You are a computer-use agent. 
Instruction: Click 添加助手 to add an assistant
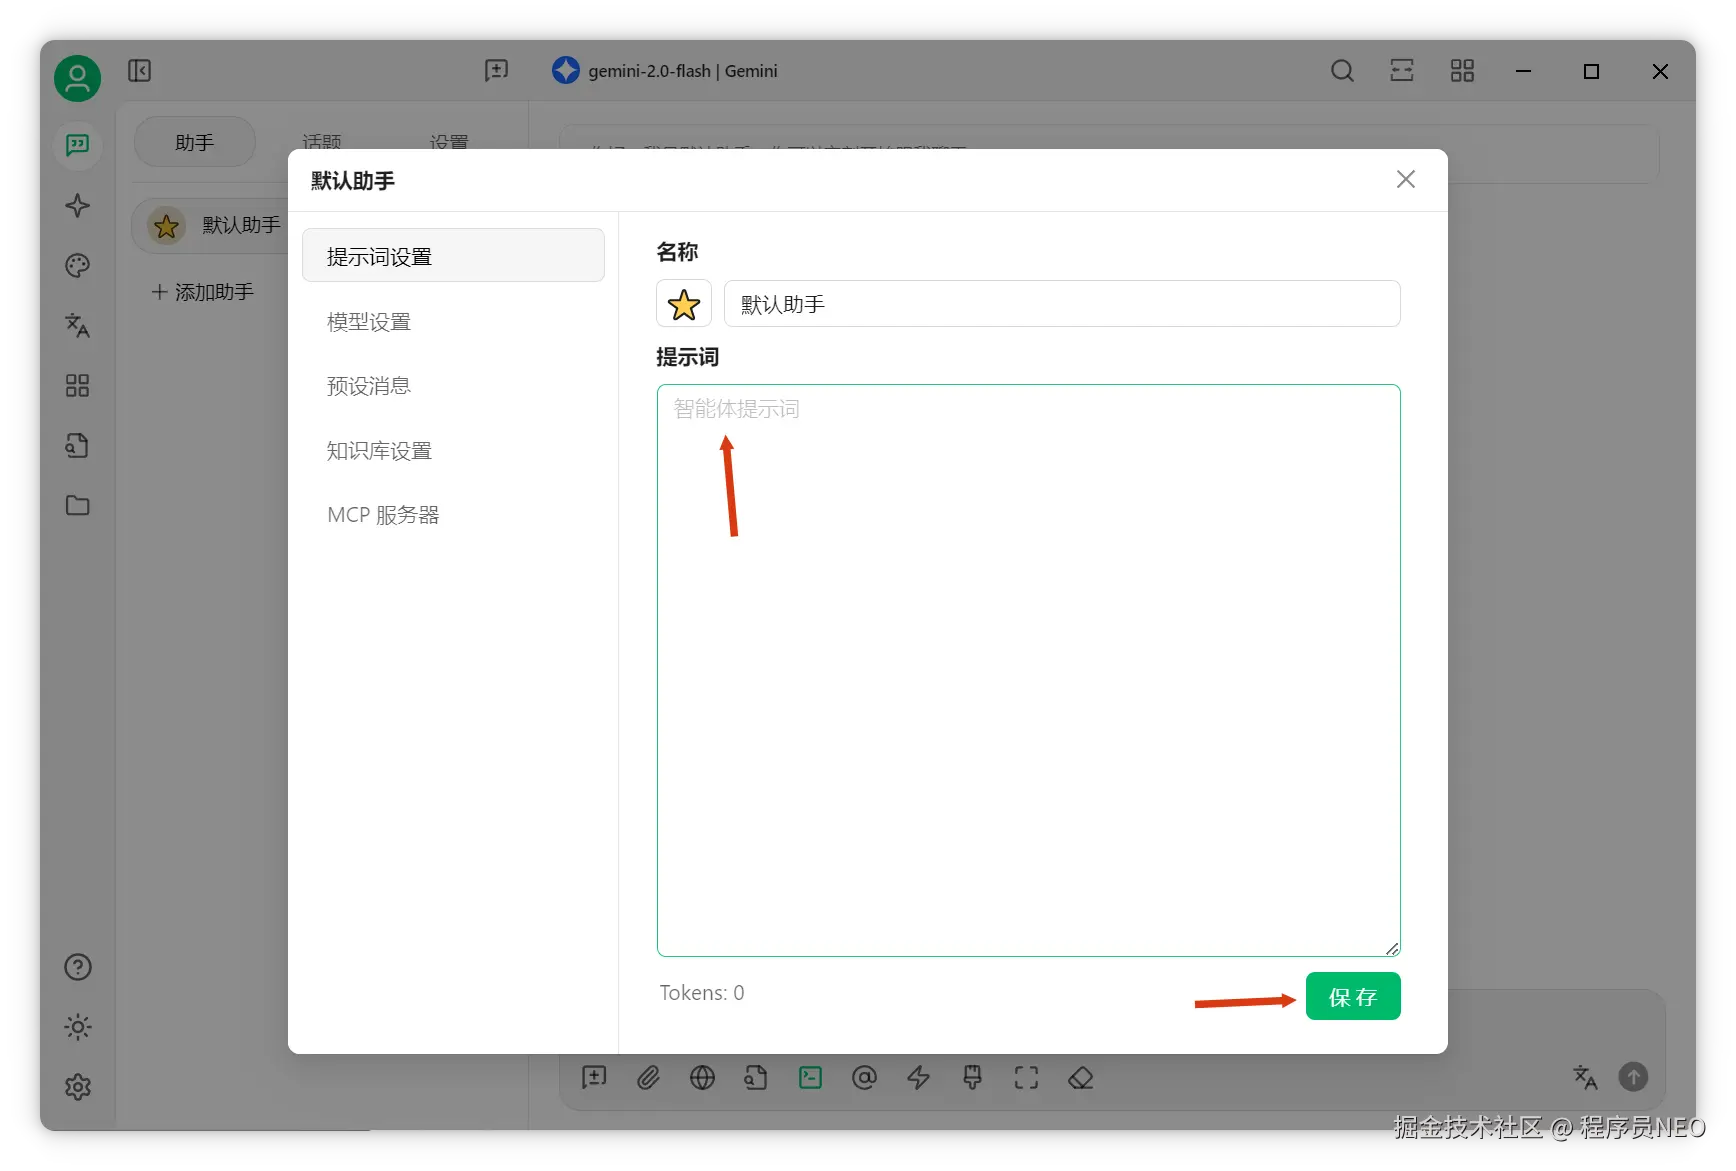coord(203,292)
